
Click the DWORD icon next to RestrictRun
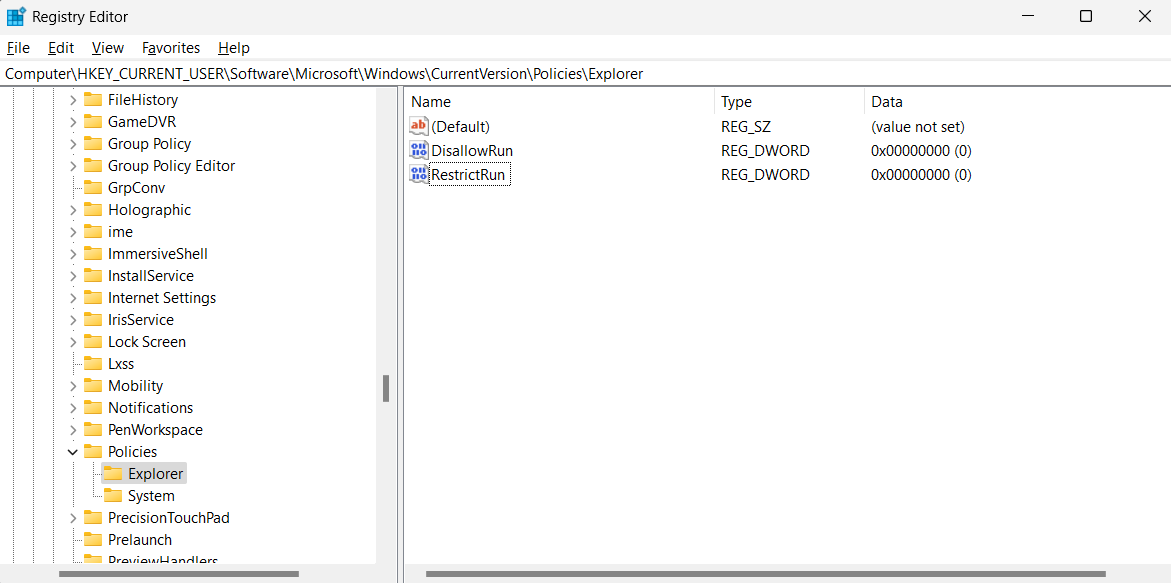[418, 174]
